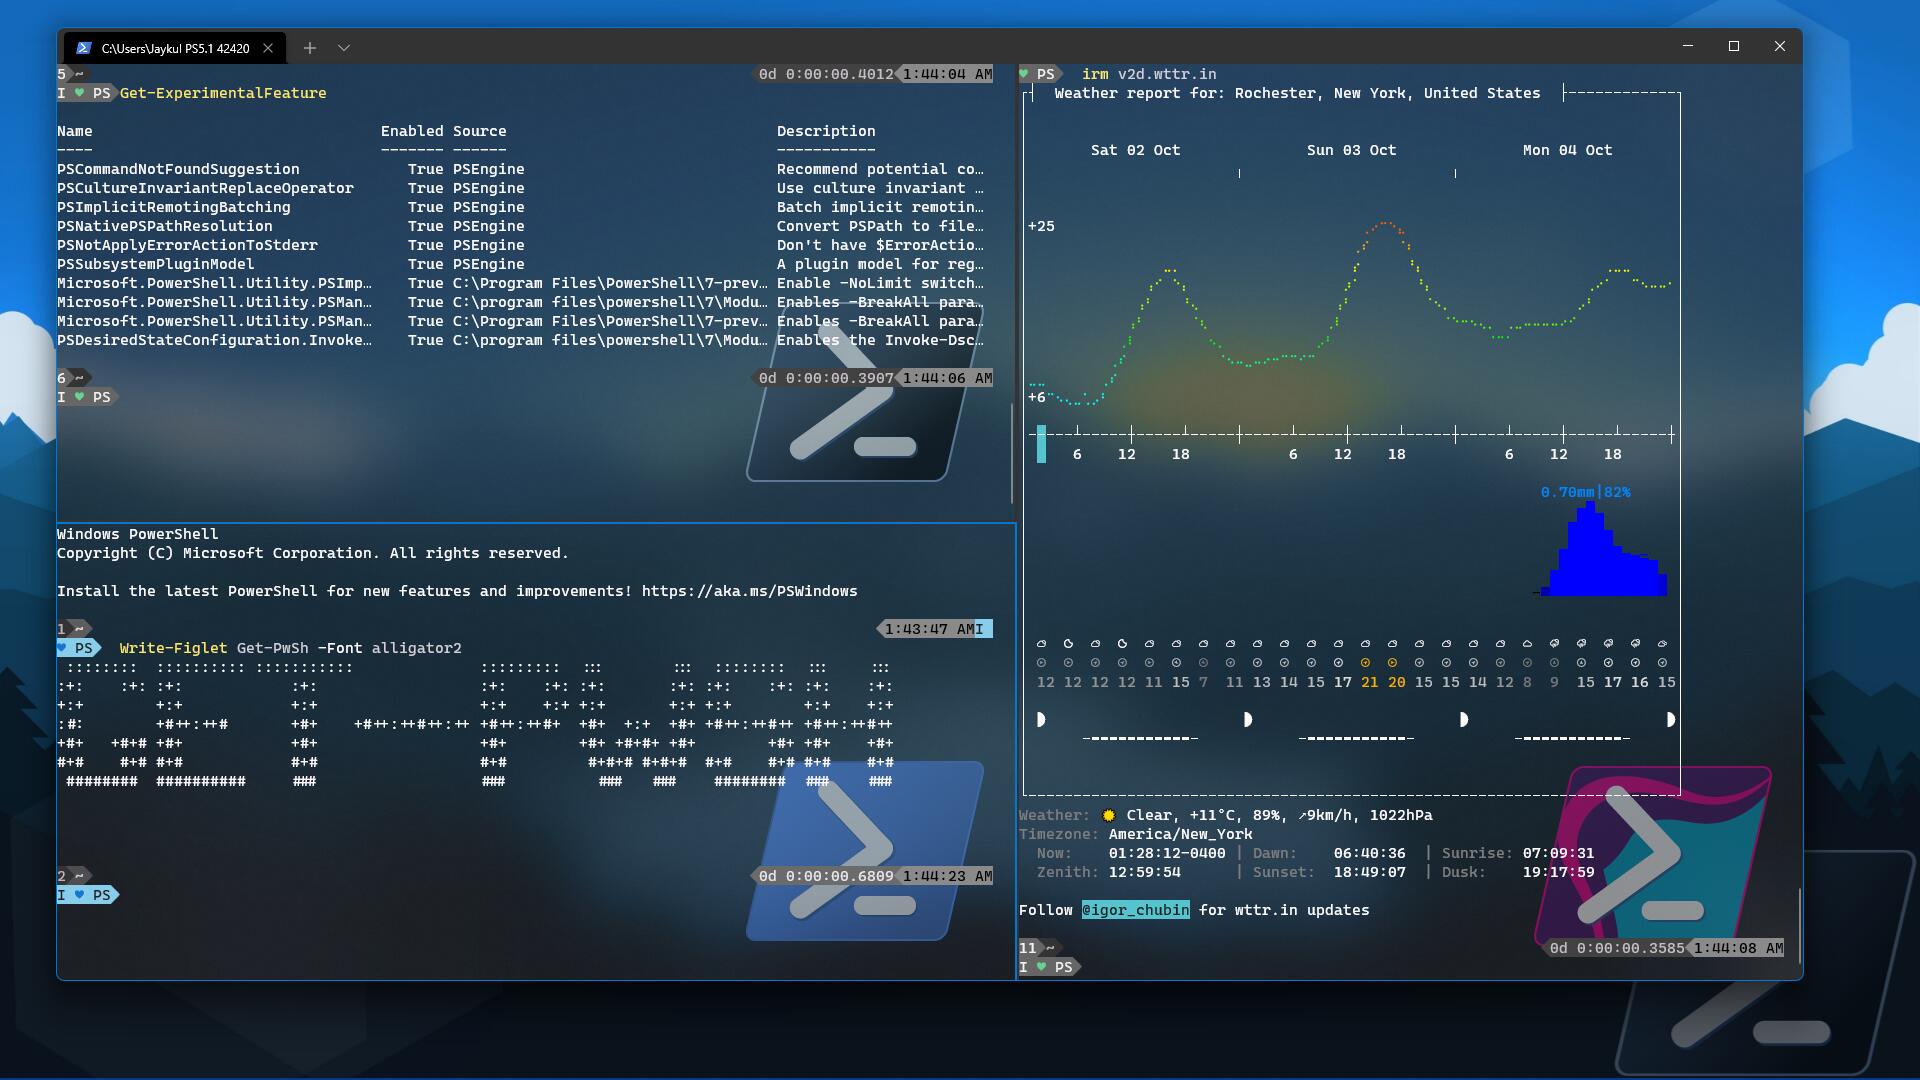Viewport: 1920px width, 1080px height.
Task: Open a new tab with plus button
Action: click(x=310, y=48)
